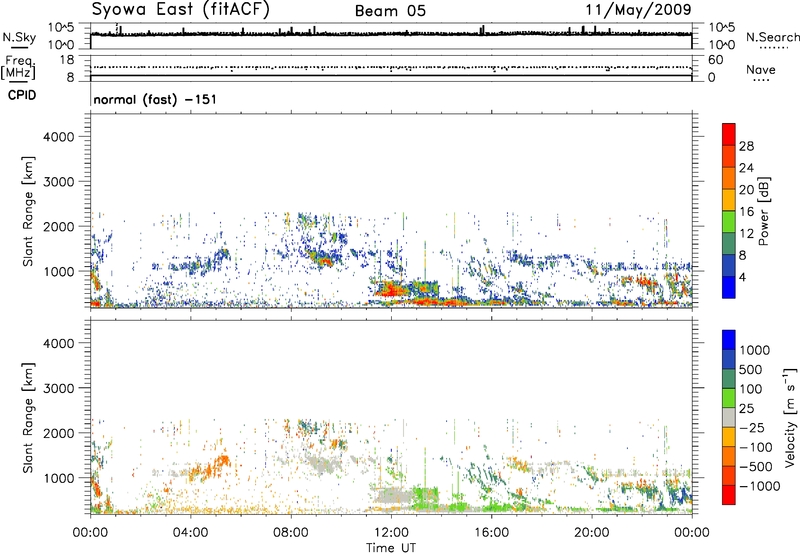The width and height of the screenshot is (800, 554).
Task: Pick the red top segment of power colorbar
Action: tap(729, 134)
